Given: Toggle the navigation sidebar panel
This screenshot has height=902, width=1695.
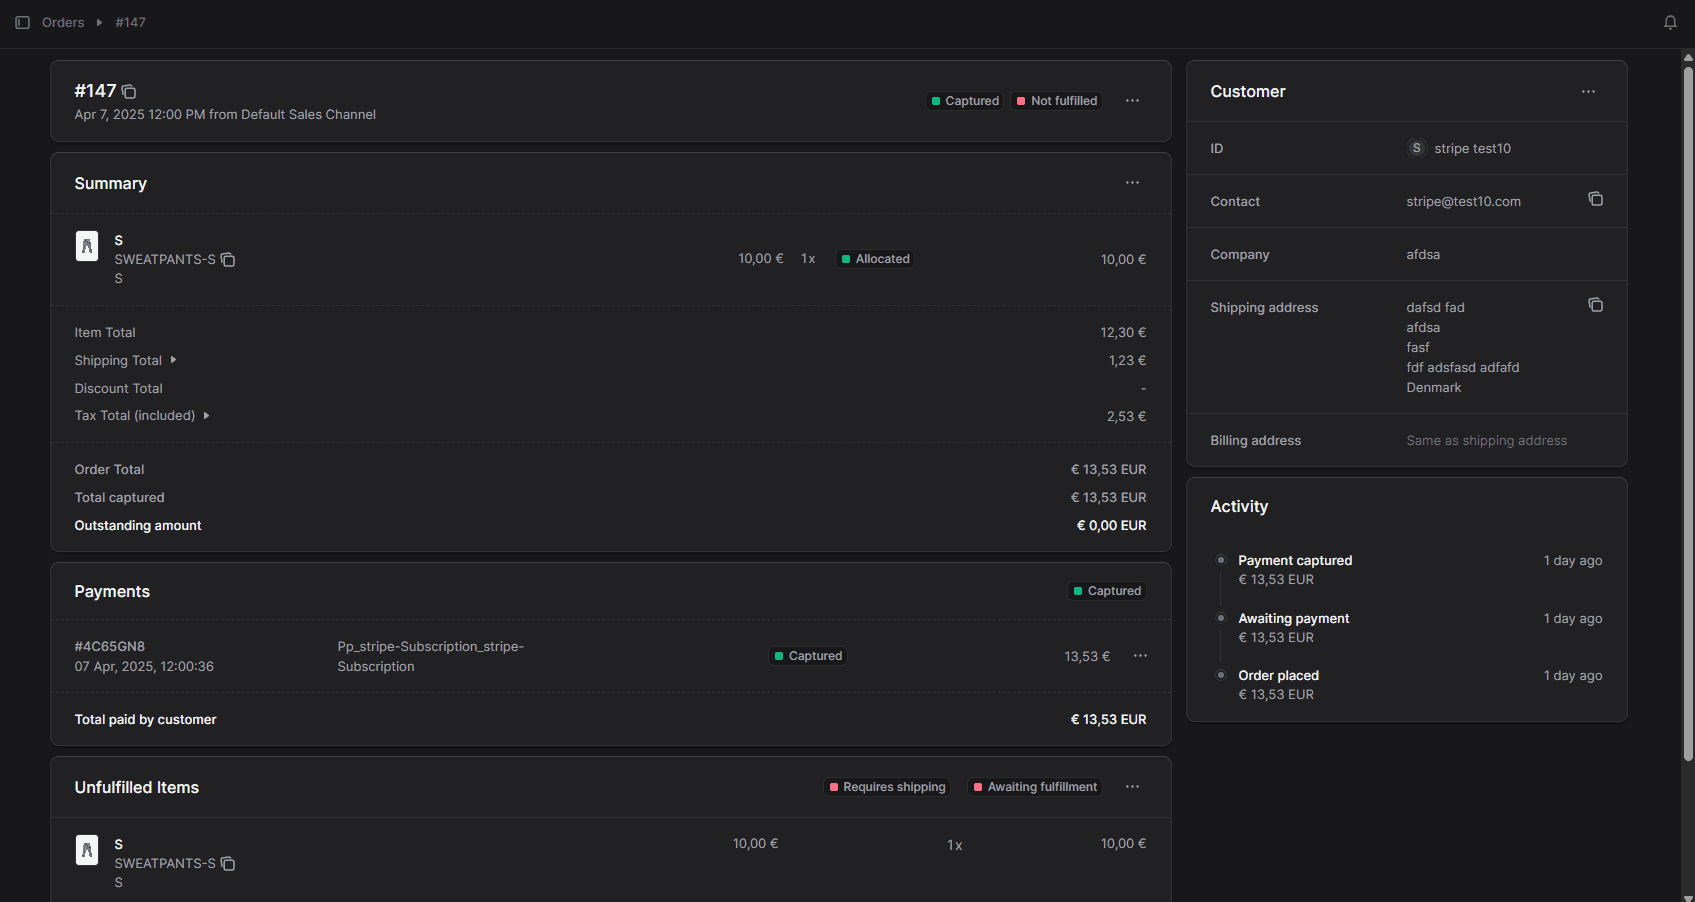Looking at the screenshot, I should click(x=23, y=22).
